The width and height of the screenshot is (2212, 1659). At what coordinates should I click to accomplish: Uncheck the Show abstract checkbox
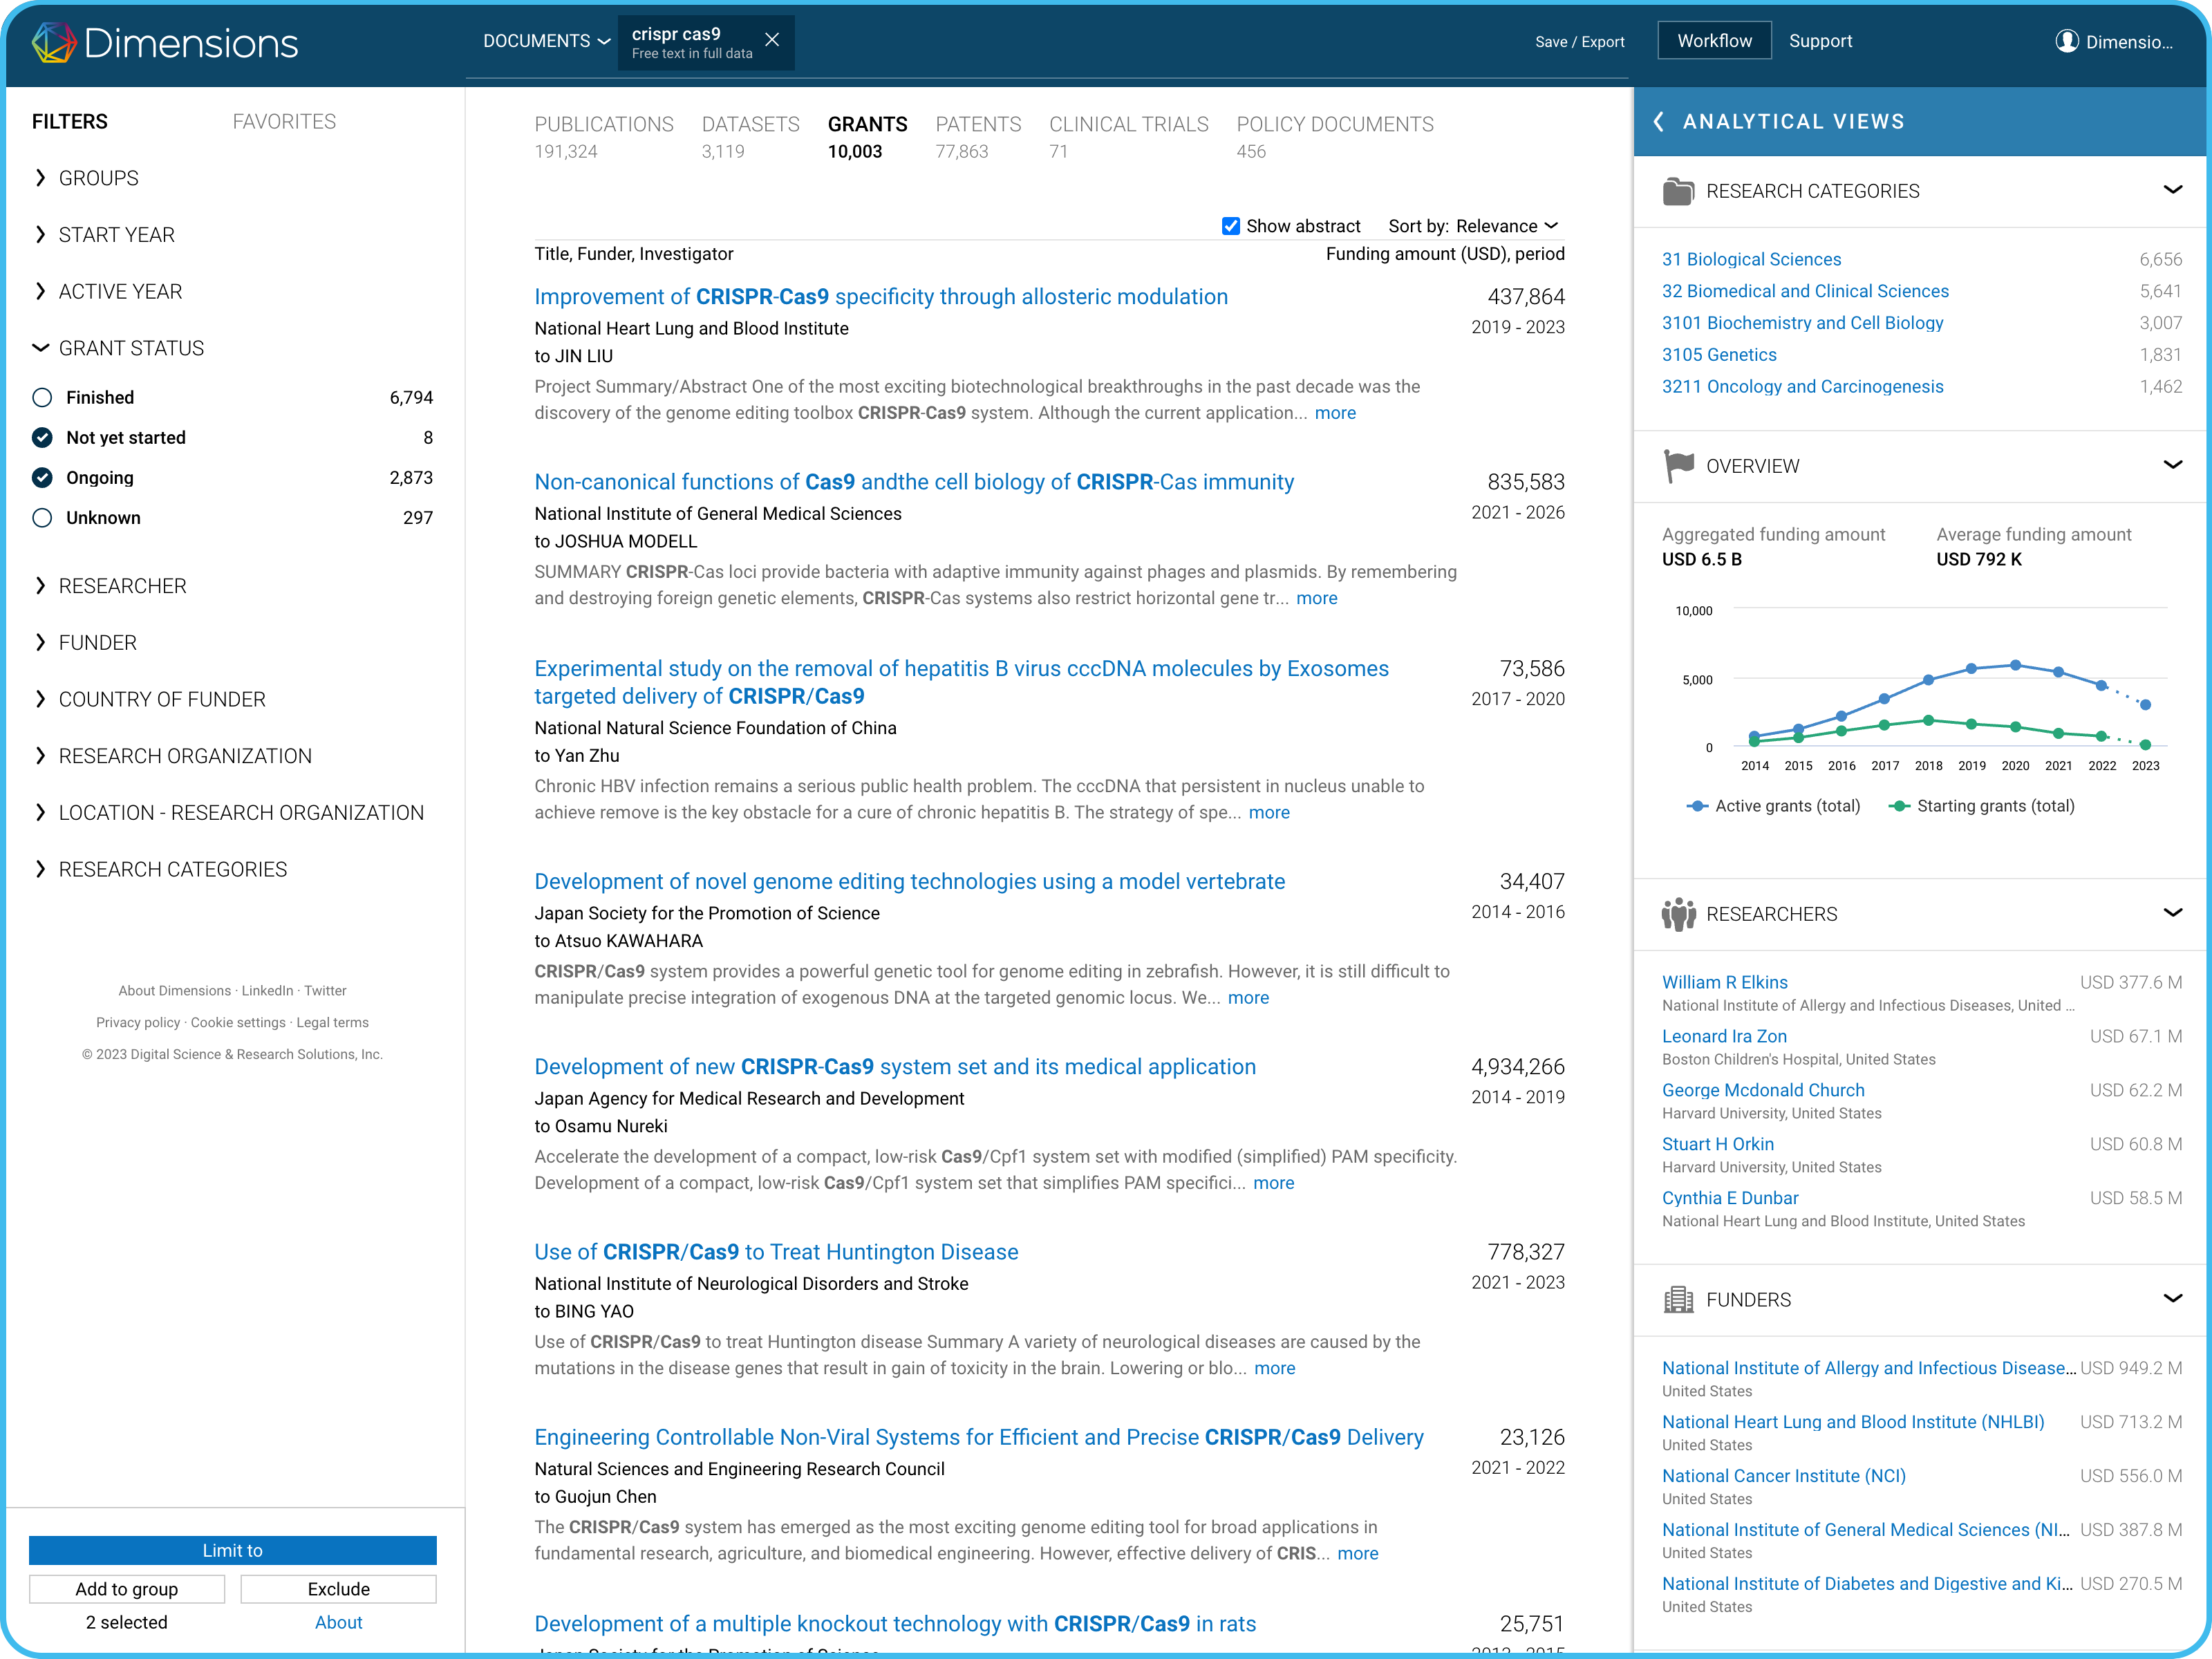point(1231,226)
